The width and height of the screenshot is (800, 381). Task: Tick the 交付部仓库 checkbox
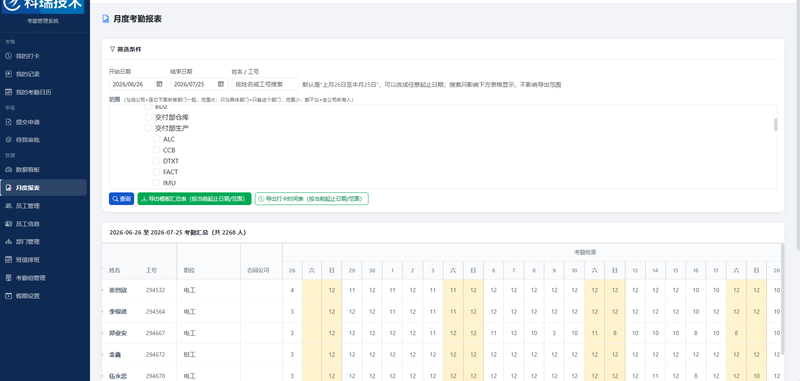tap(148, 117)
